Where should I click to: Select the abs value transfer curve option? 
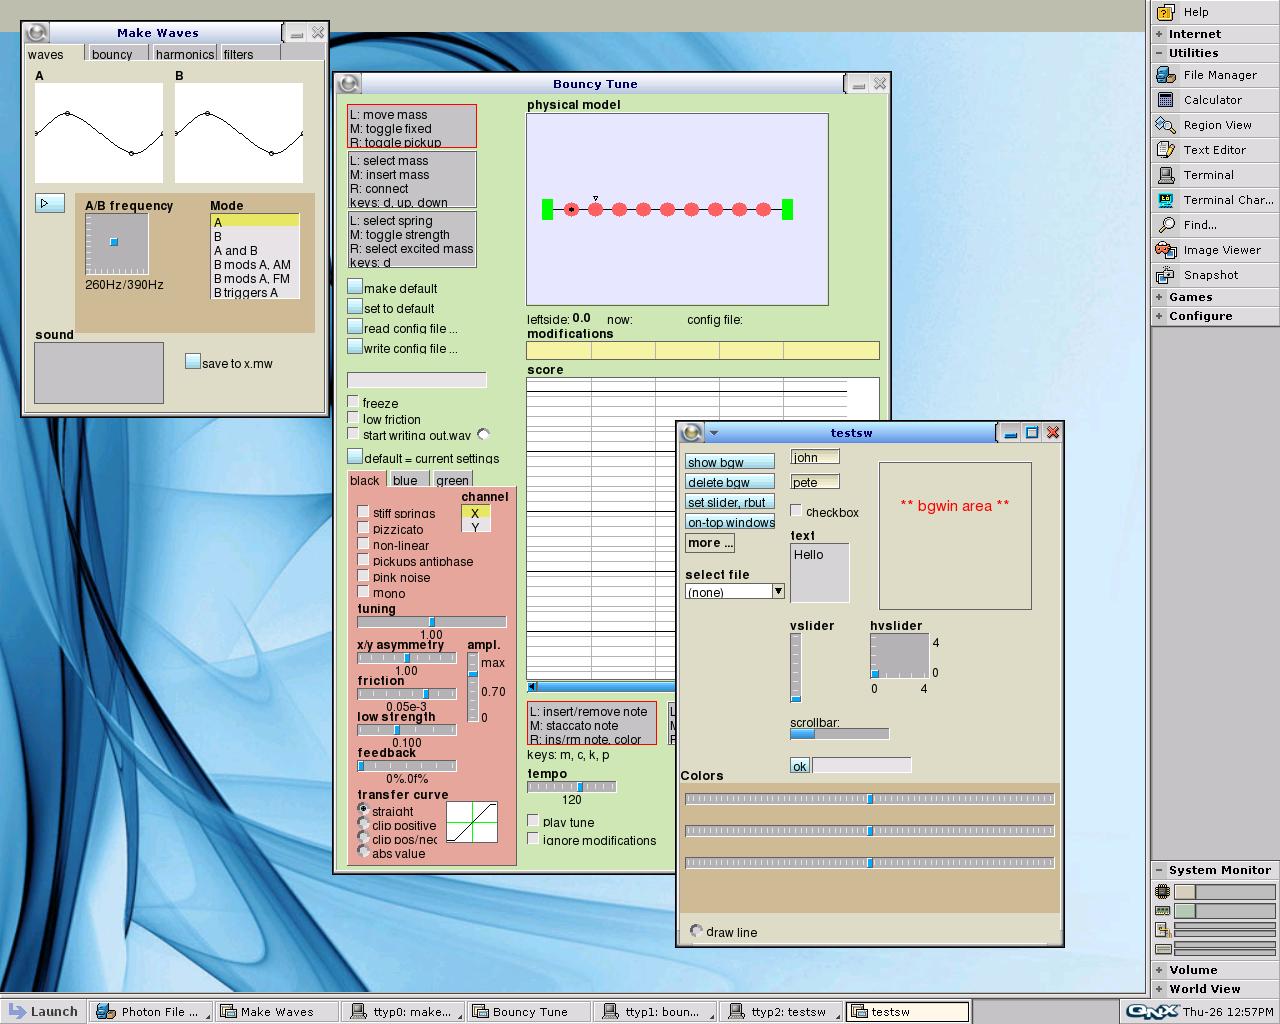click(x=364, y=852)
